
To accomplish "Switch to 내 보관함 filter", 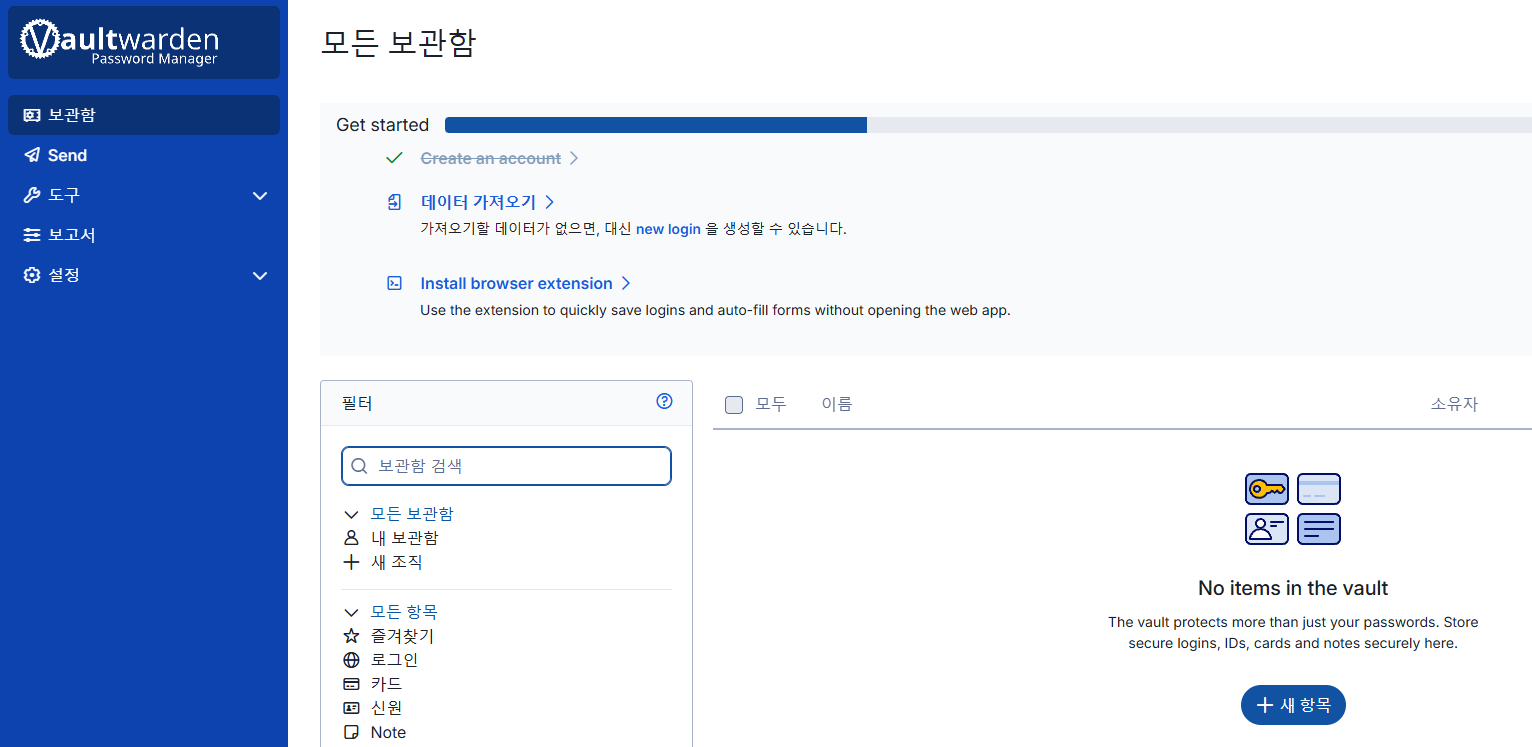I will click(x=404, y=537).
